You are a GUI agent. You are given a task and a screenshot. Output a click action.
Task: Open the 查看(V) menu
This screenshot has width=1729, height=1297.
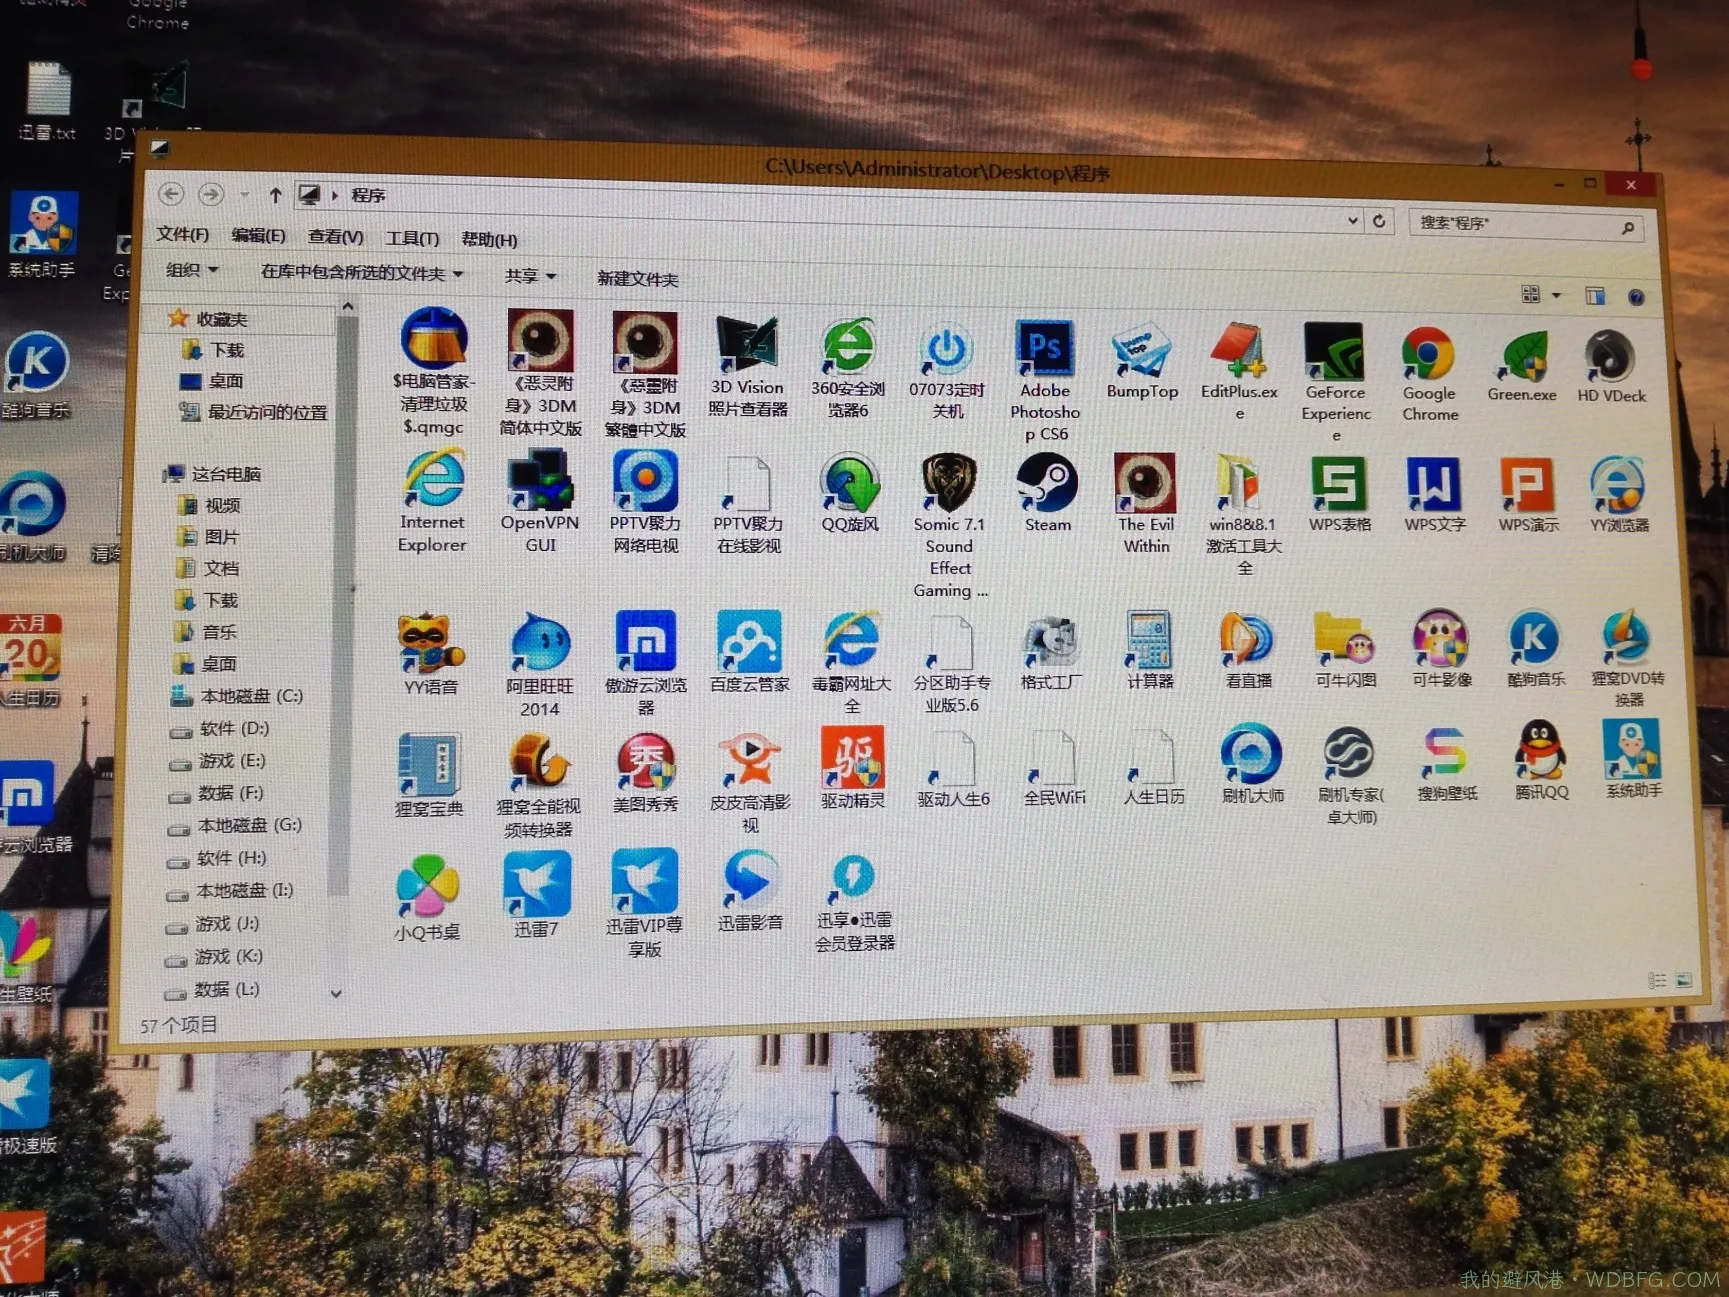coord(335,237)
